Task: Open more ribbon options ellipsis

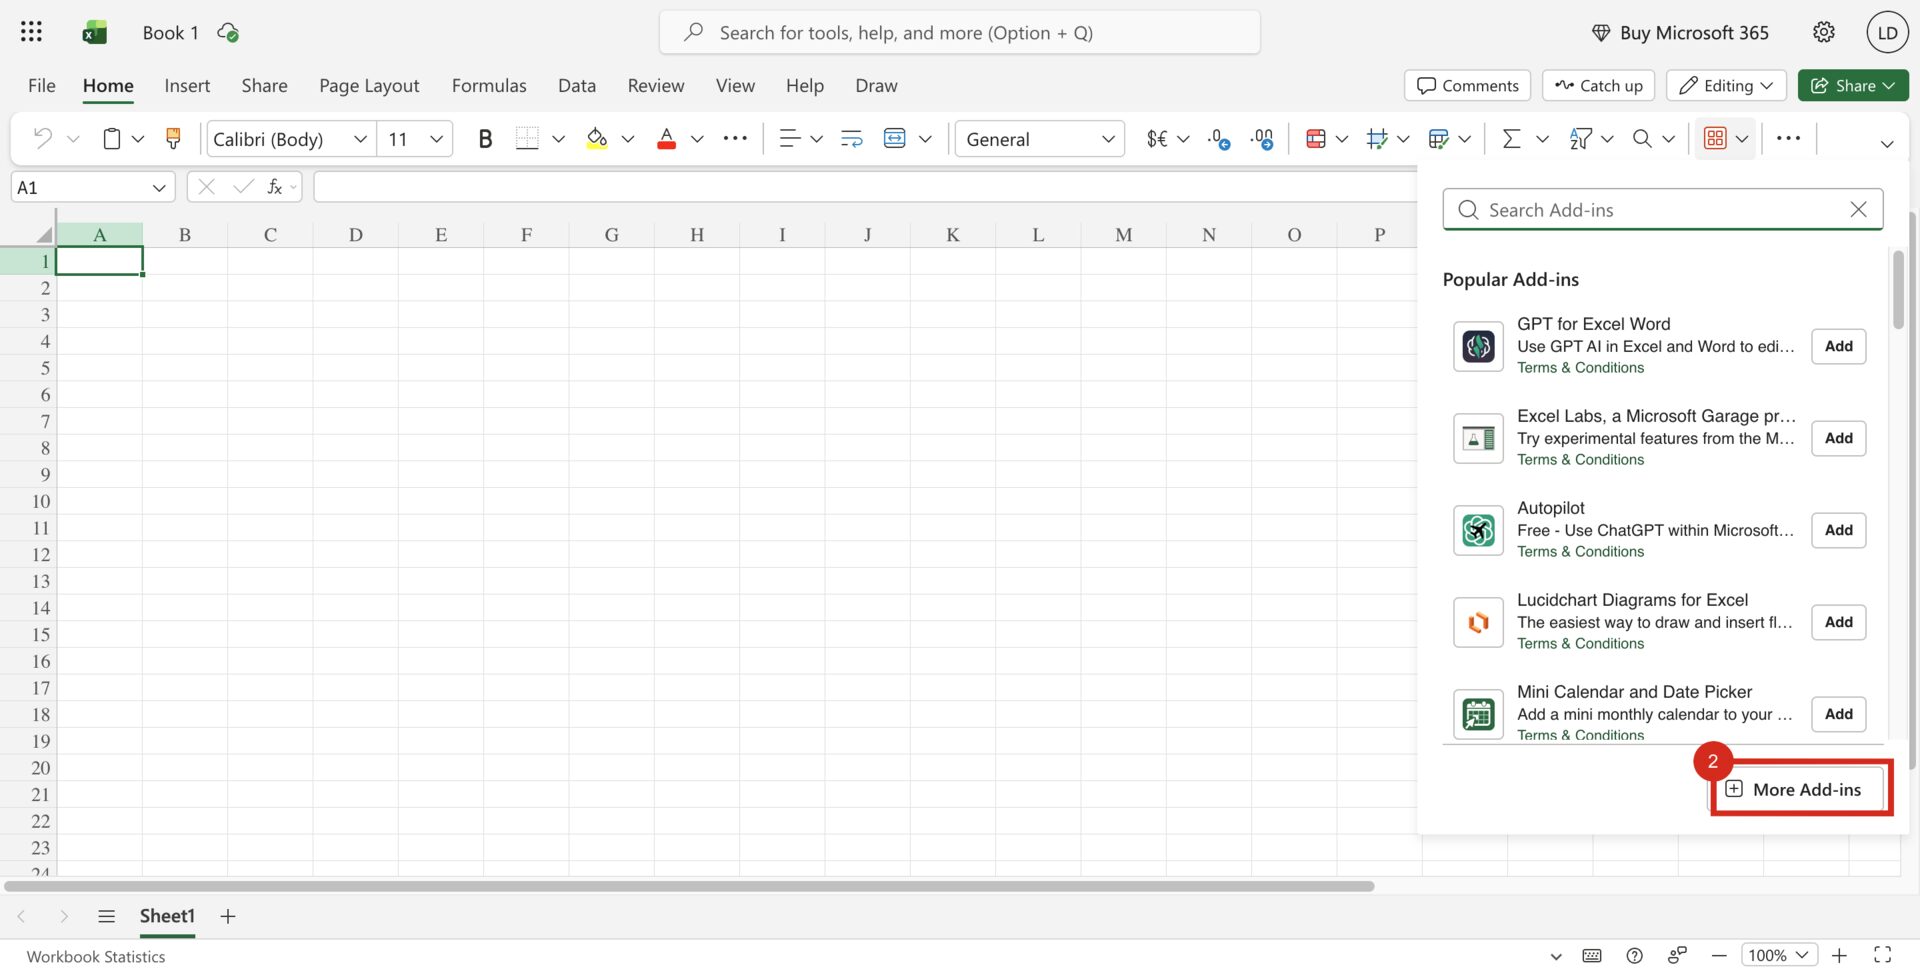Action: [x=1789, y=139]
